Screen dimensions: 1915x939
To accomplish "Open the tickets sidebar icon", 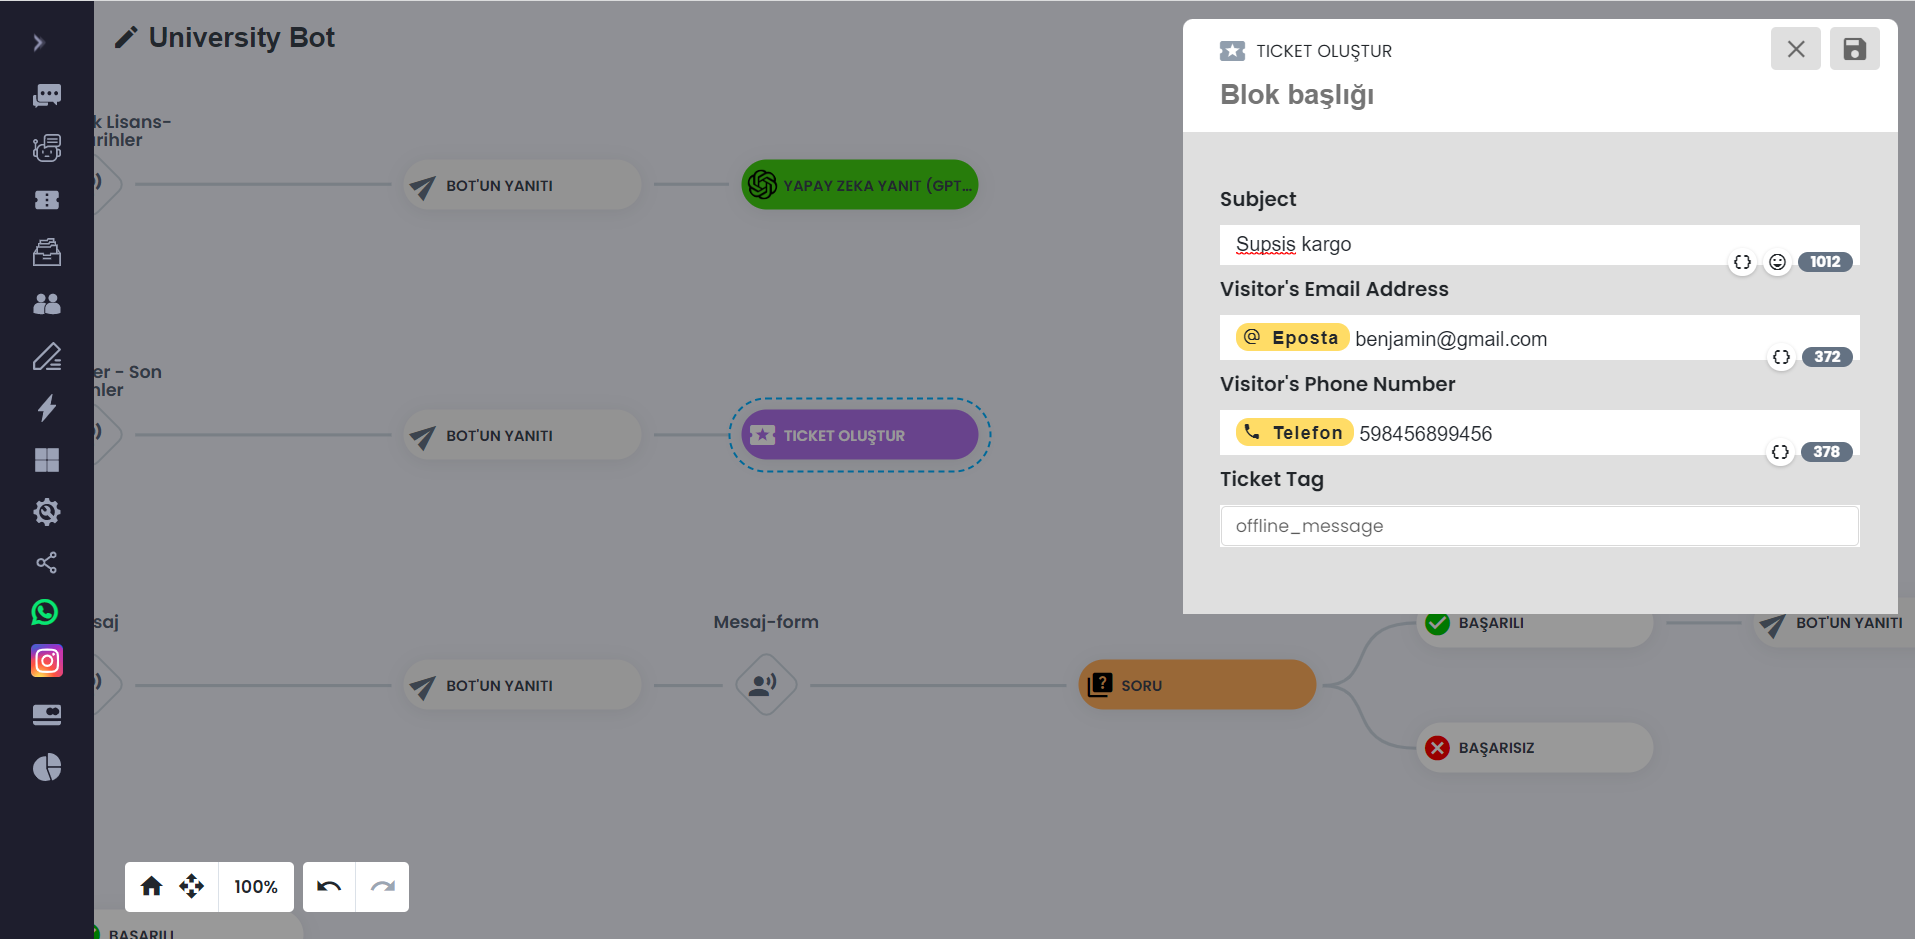I will [x=47, y=200].
